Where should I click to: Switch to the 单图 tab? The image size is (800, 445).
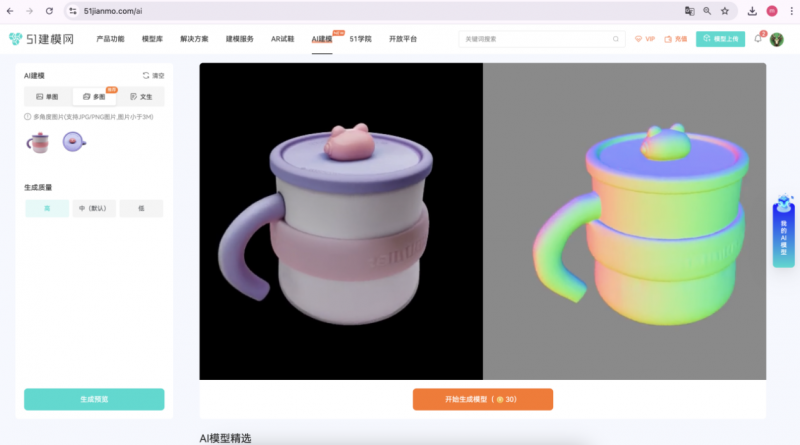point(47,97)
